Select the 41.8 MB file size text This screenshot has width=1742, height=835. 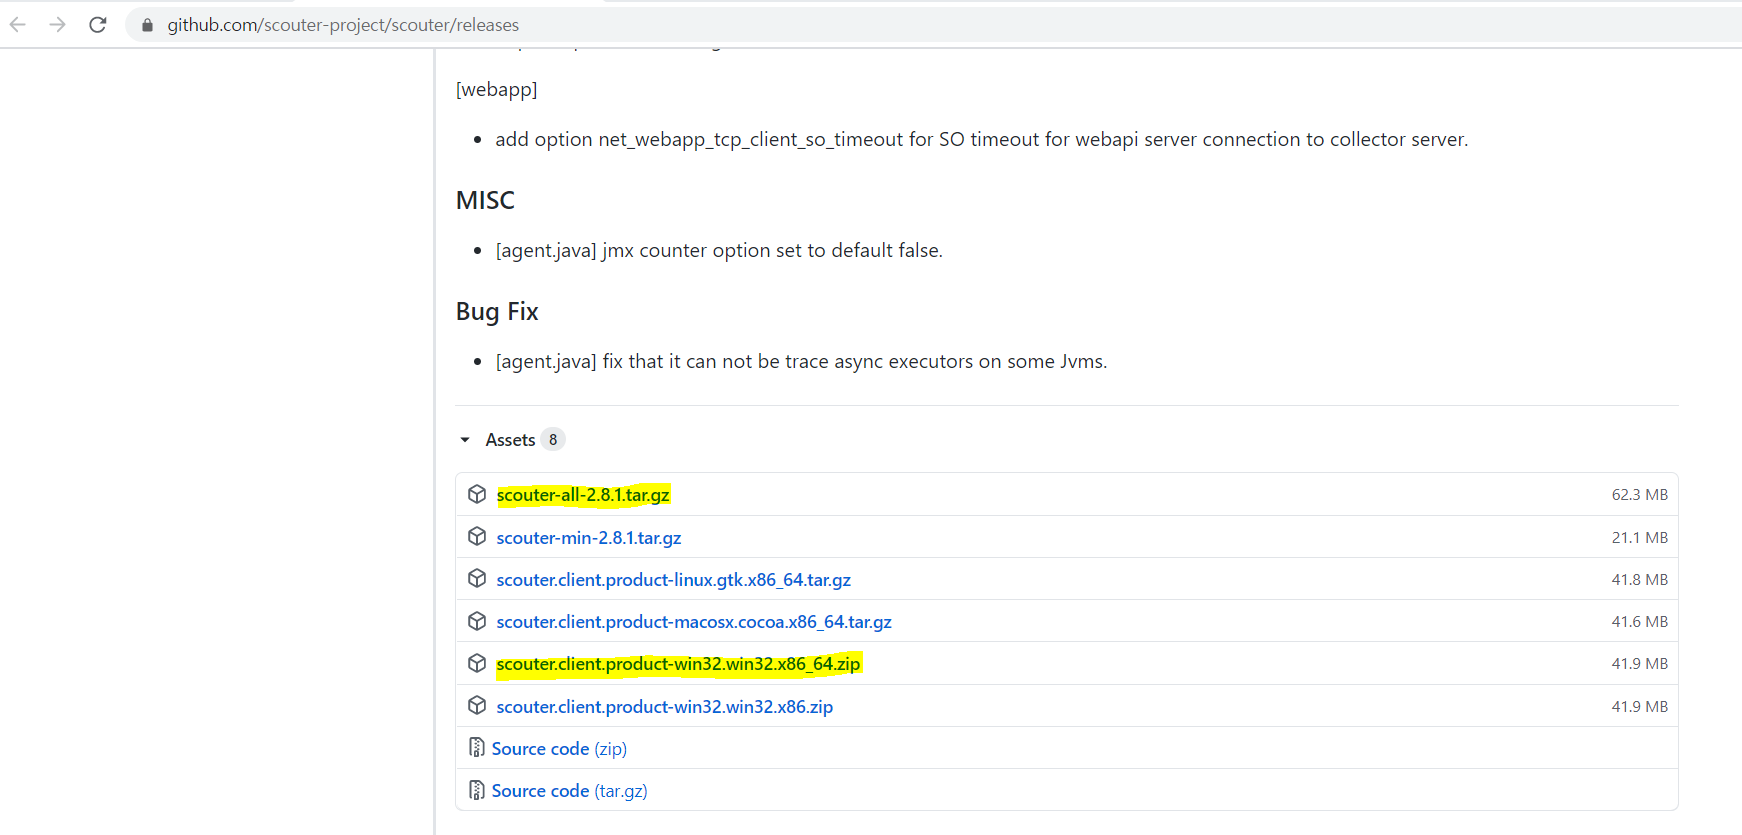[x=1639, y=580]
